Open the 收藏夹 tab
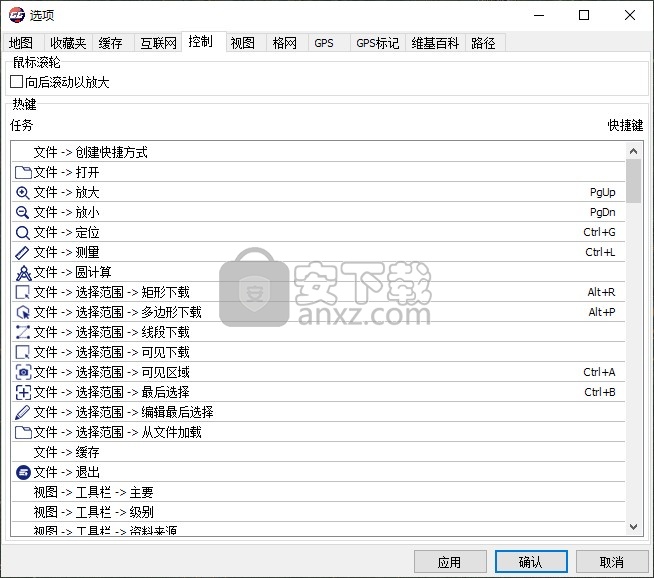The height and width of the screenshot is (578, 654). coord(68,43)
